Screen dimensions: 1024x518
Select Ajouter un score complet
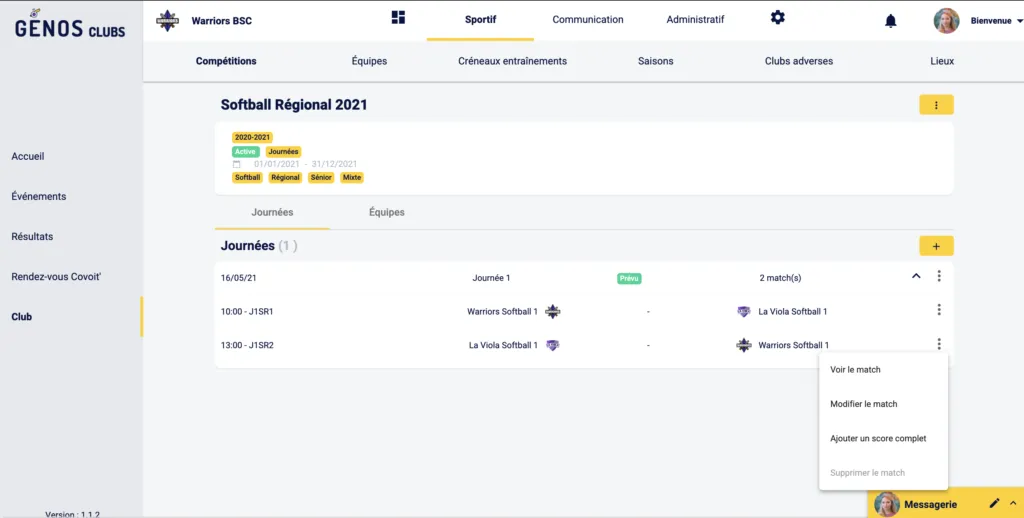[x=878, y=439]
